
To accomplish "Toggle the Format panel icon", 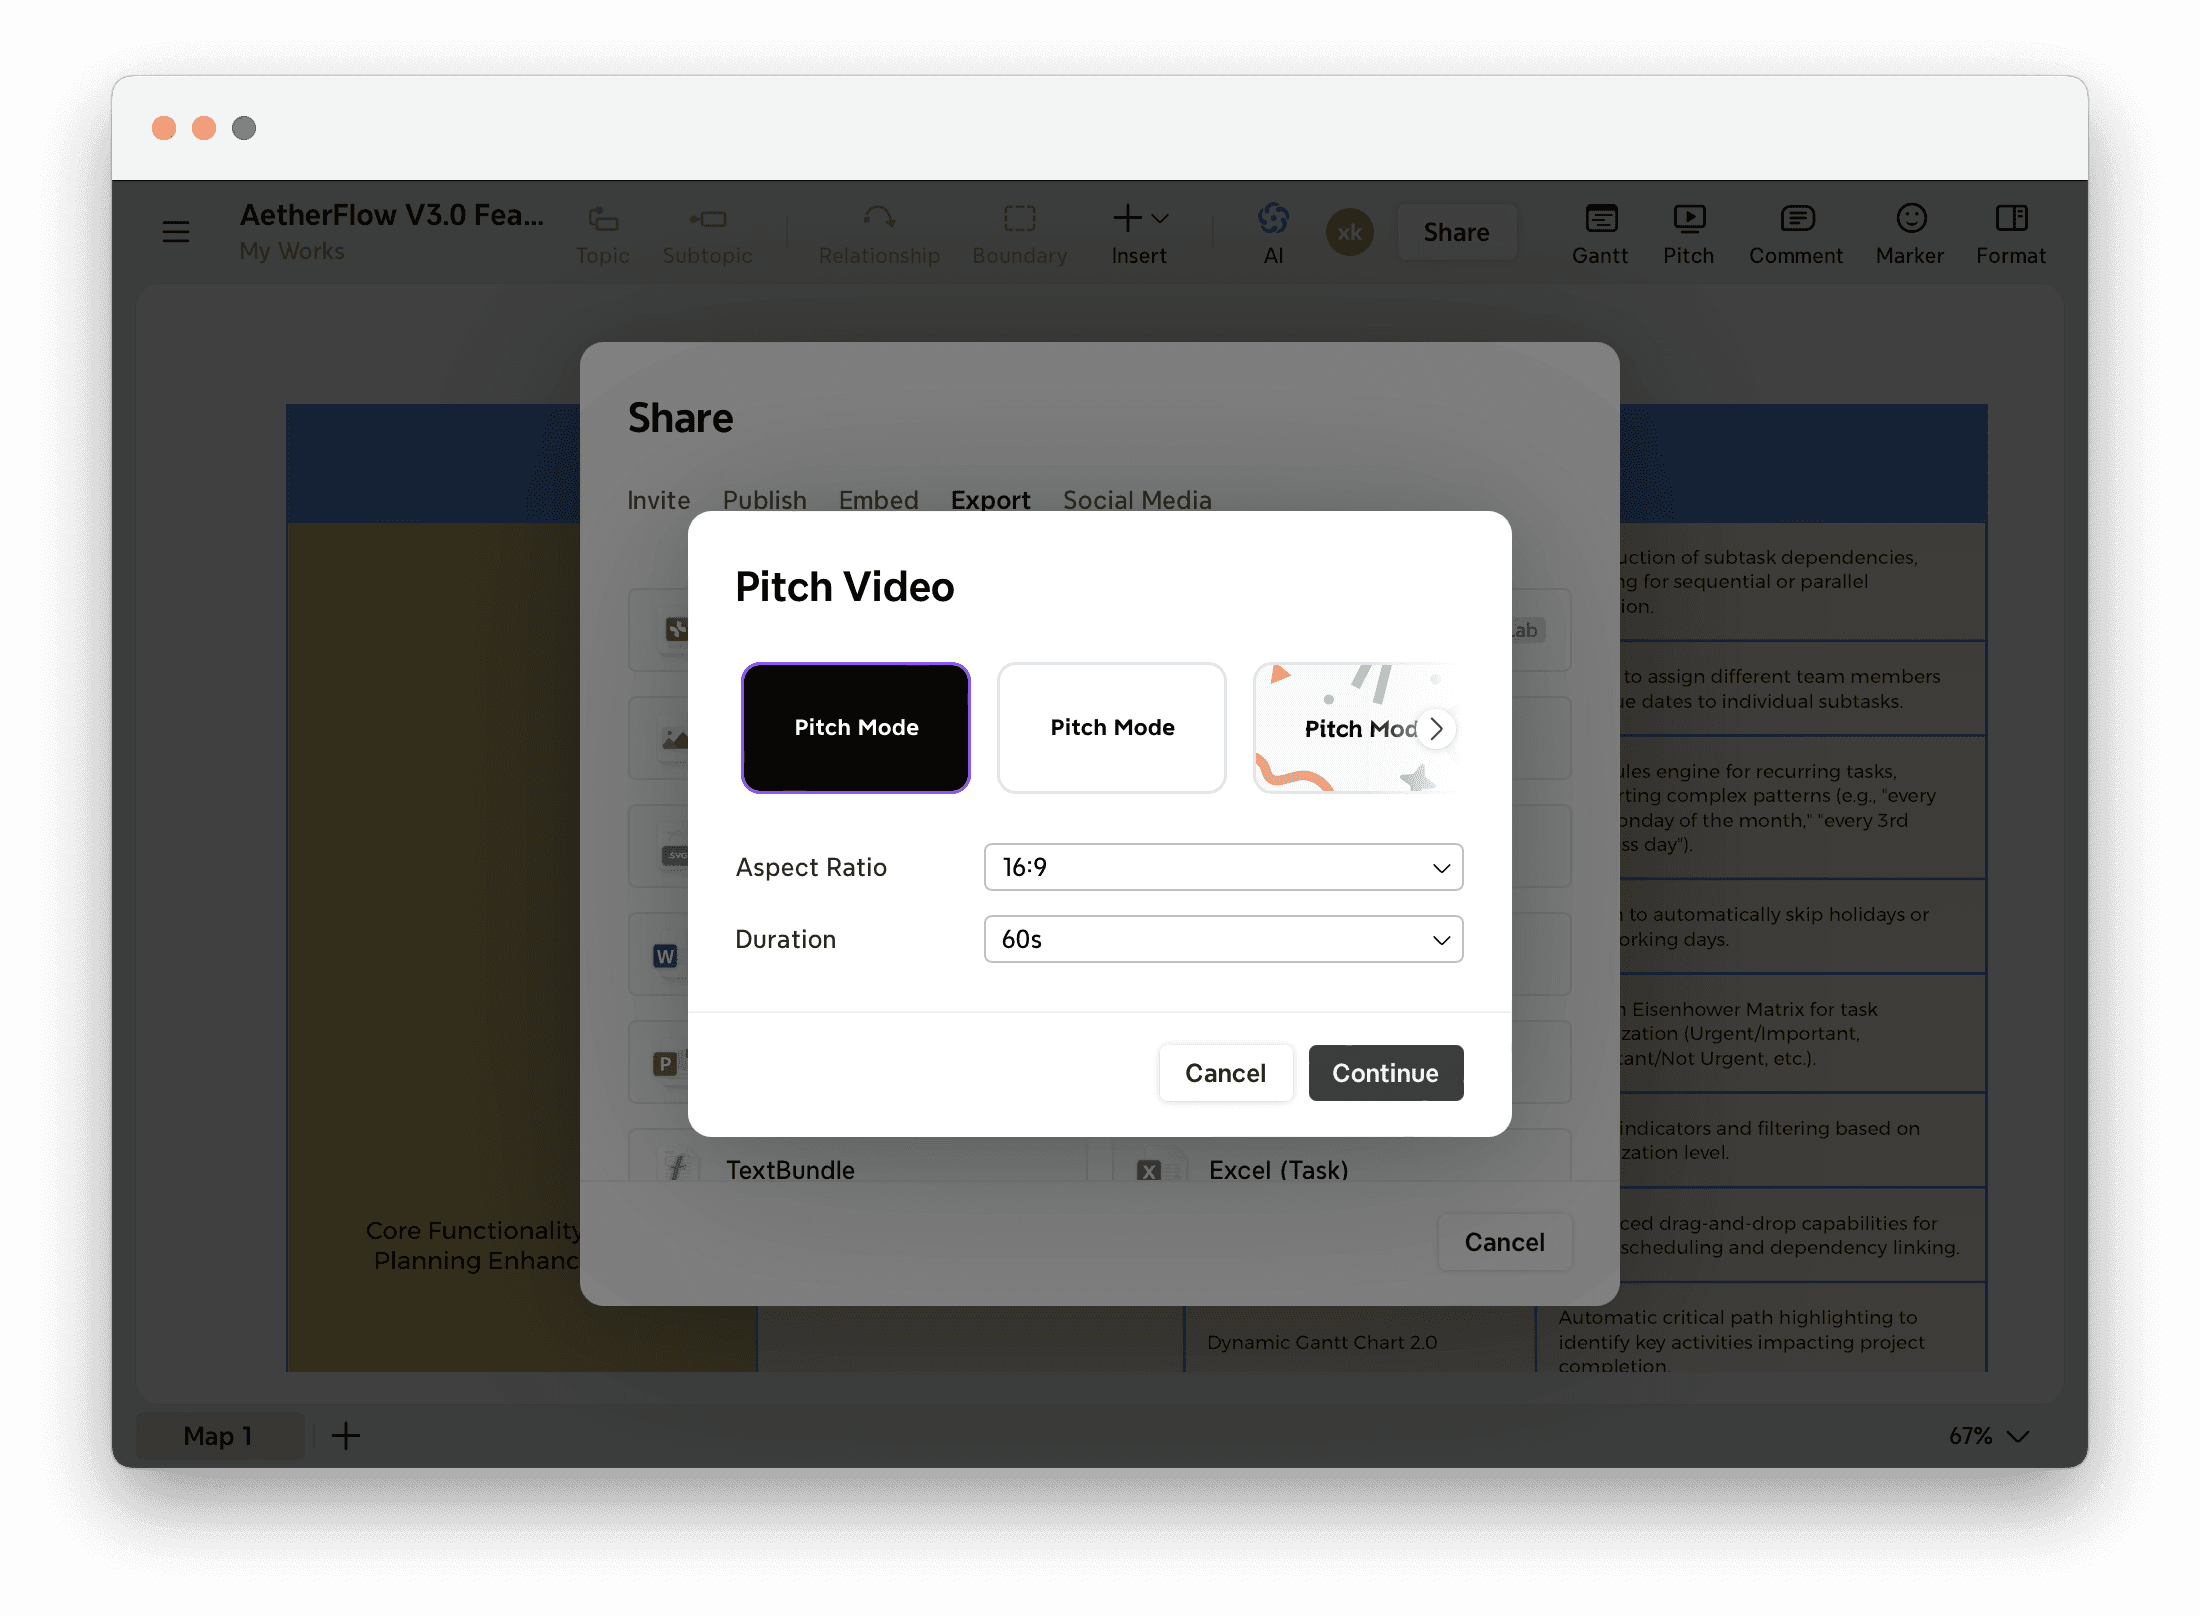I will pyautogui.click(x=2010, y=219).
